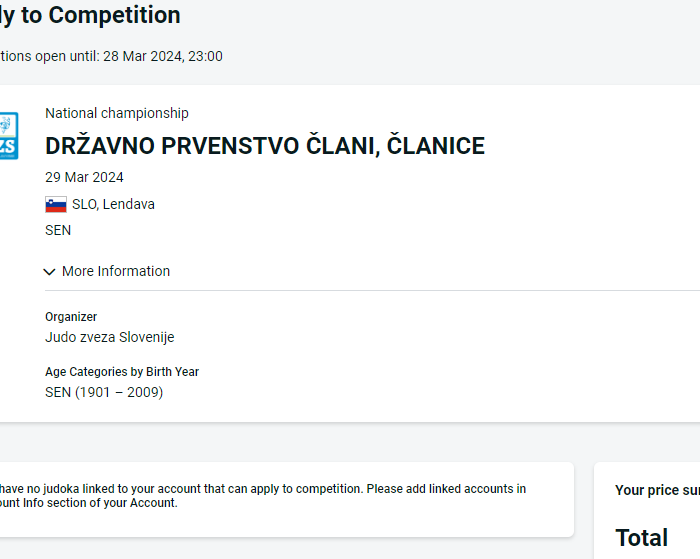This screenshot has height=559, width=700.
Task: Click the Judo federation logo
Action: [x=8, y=136]
